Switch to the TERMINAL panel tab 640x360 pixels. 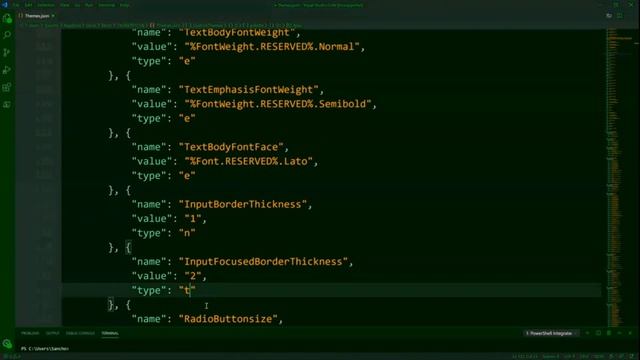coord(110,333)
